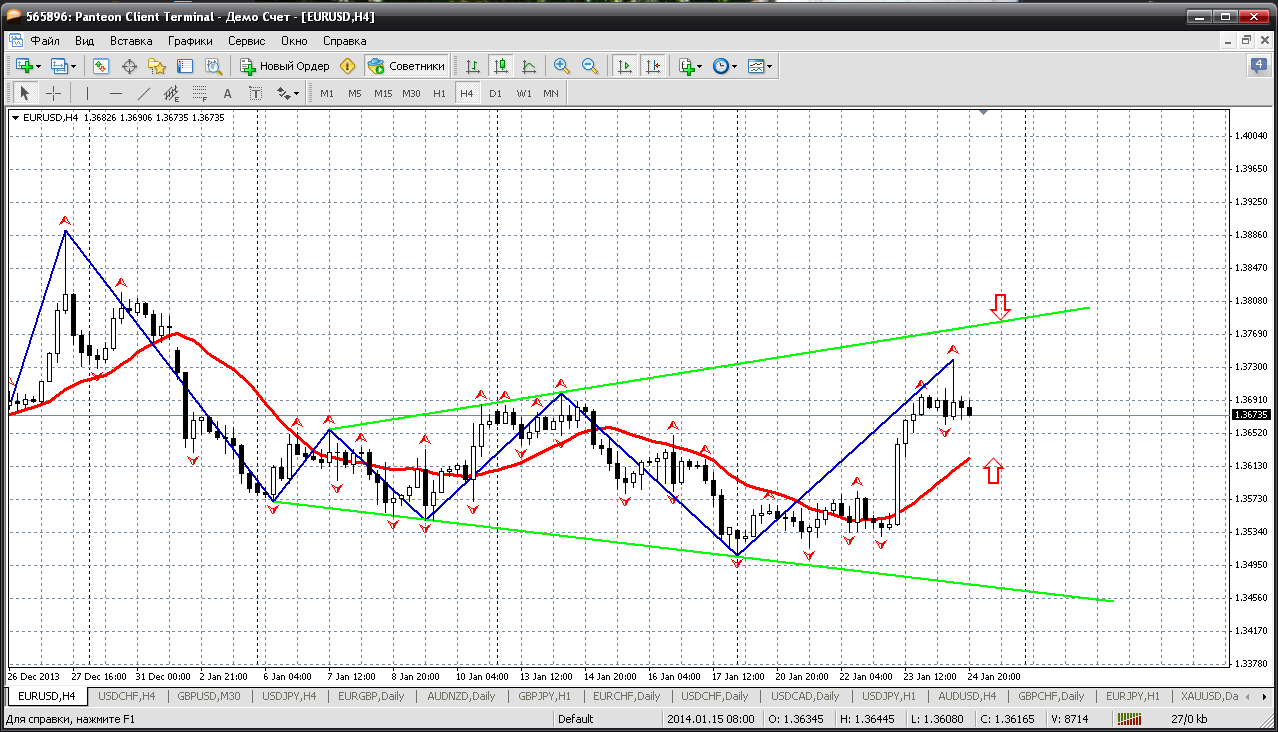Screen dimensions: 1278x732
Task: Select the vertical line drawing tool
Action: pyautogui.click(x=87, y=93)
